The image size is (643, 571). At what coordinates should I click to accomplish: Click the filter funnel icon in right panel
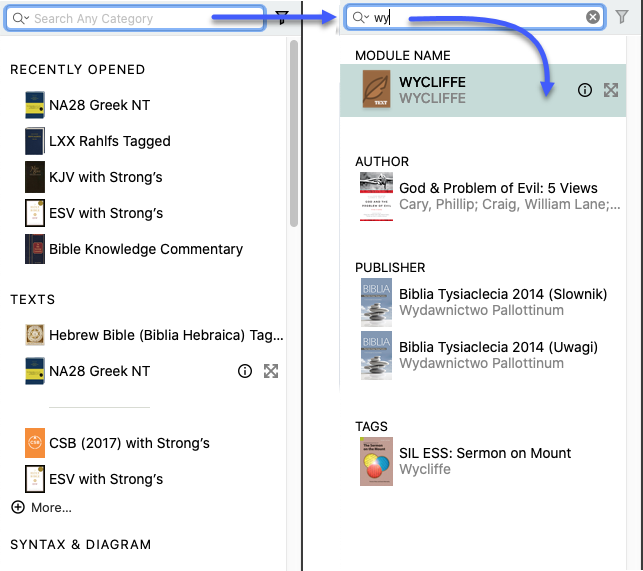point(622,17)
